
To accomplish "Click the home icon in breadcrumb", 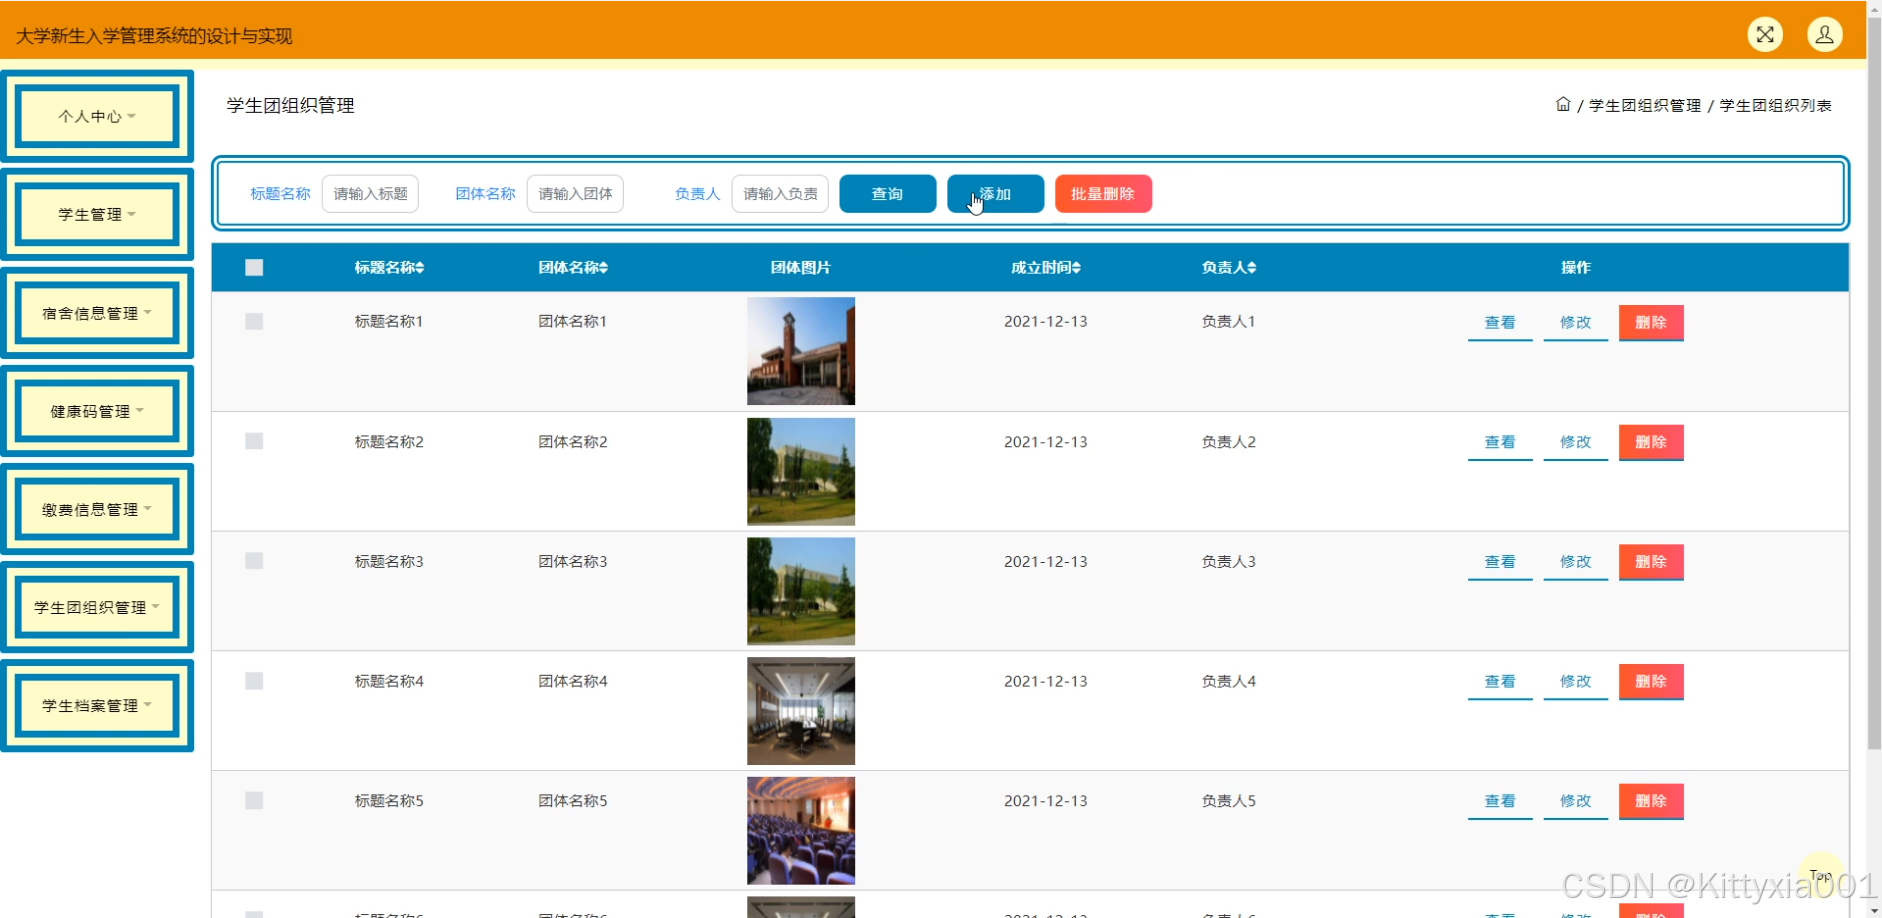I will click(1563, 105).
